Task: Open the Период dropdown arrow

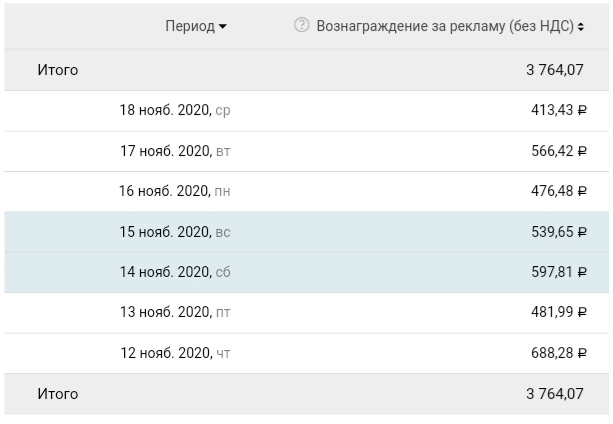Action: [222, 27]
